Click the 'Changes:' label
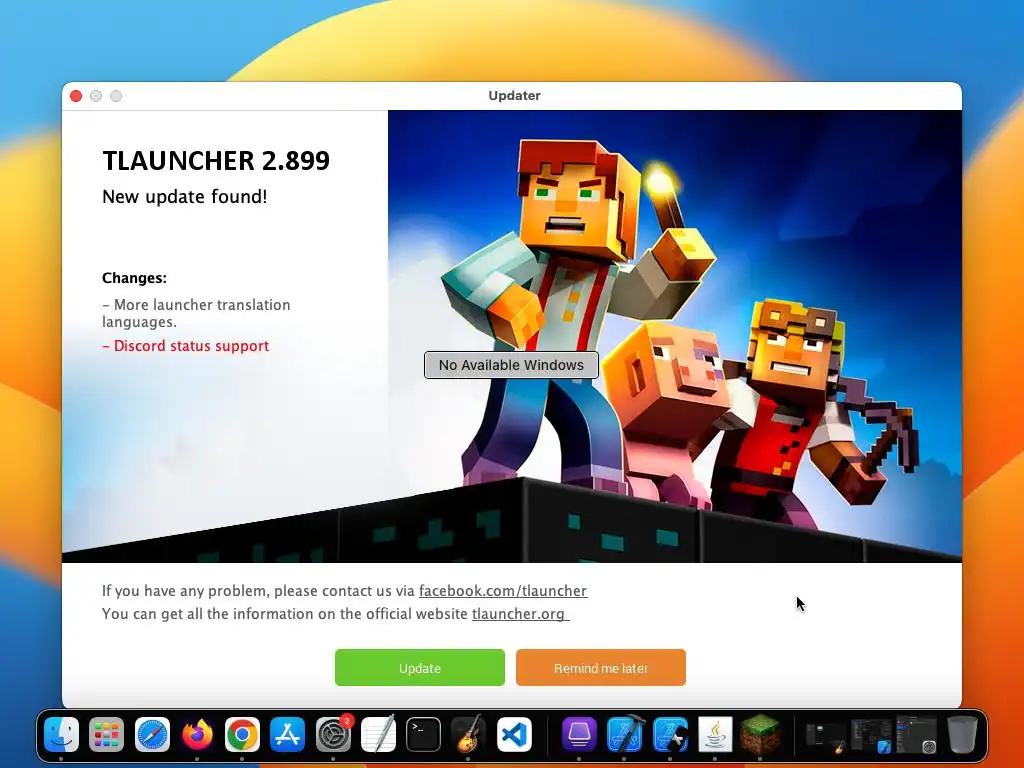Screen dimensions: 1024x768 pos(135,278)
